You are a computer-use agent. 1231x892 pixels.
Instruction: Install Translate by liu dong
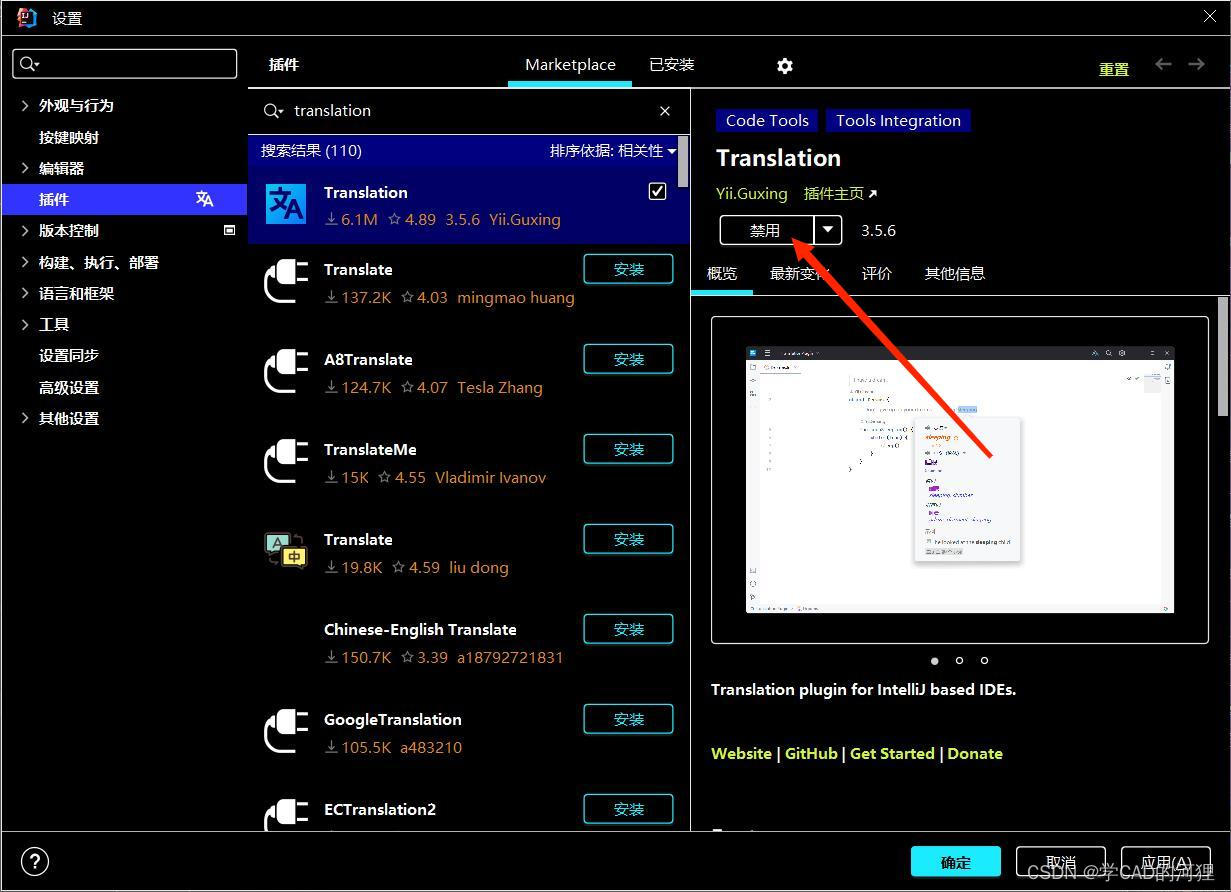629,539
